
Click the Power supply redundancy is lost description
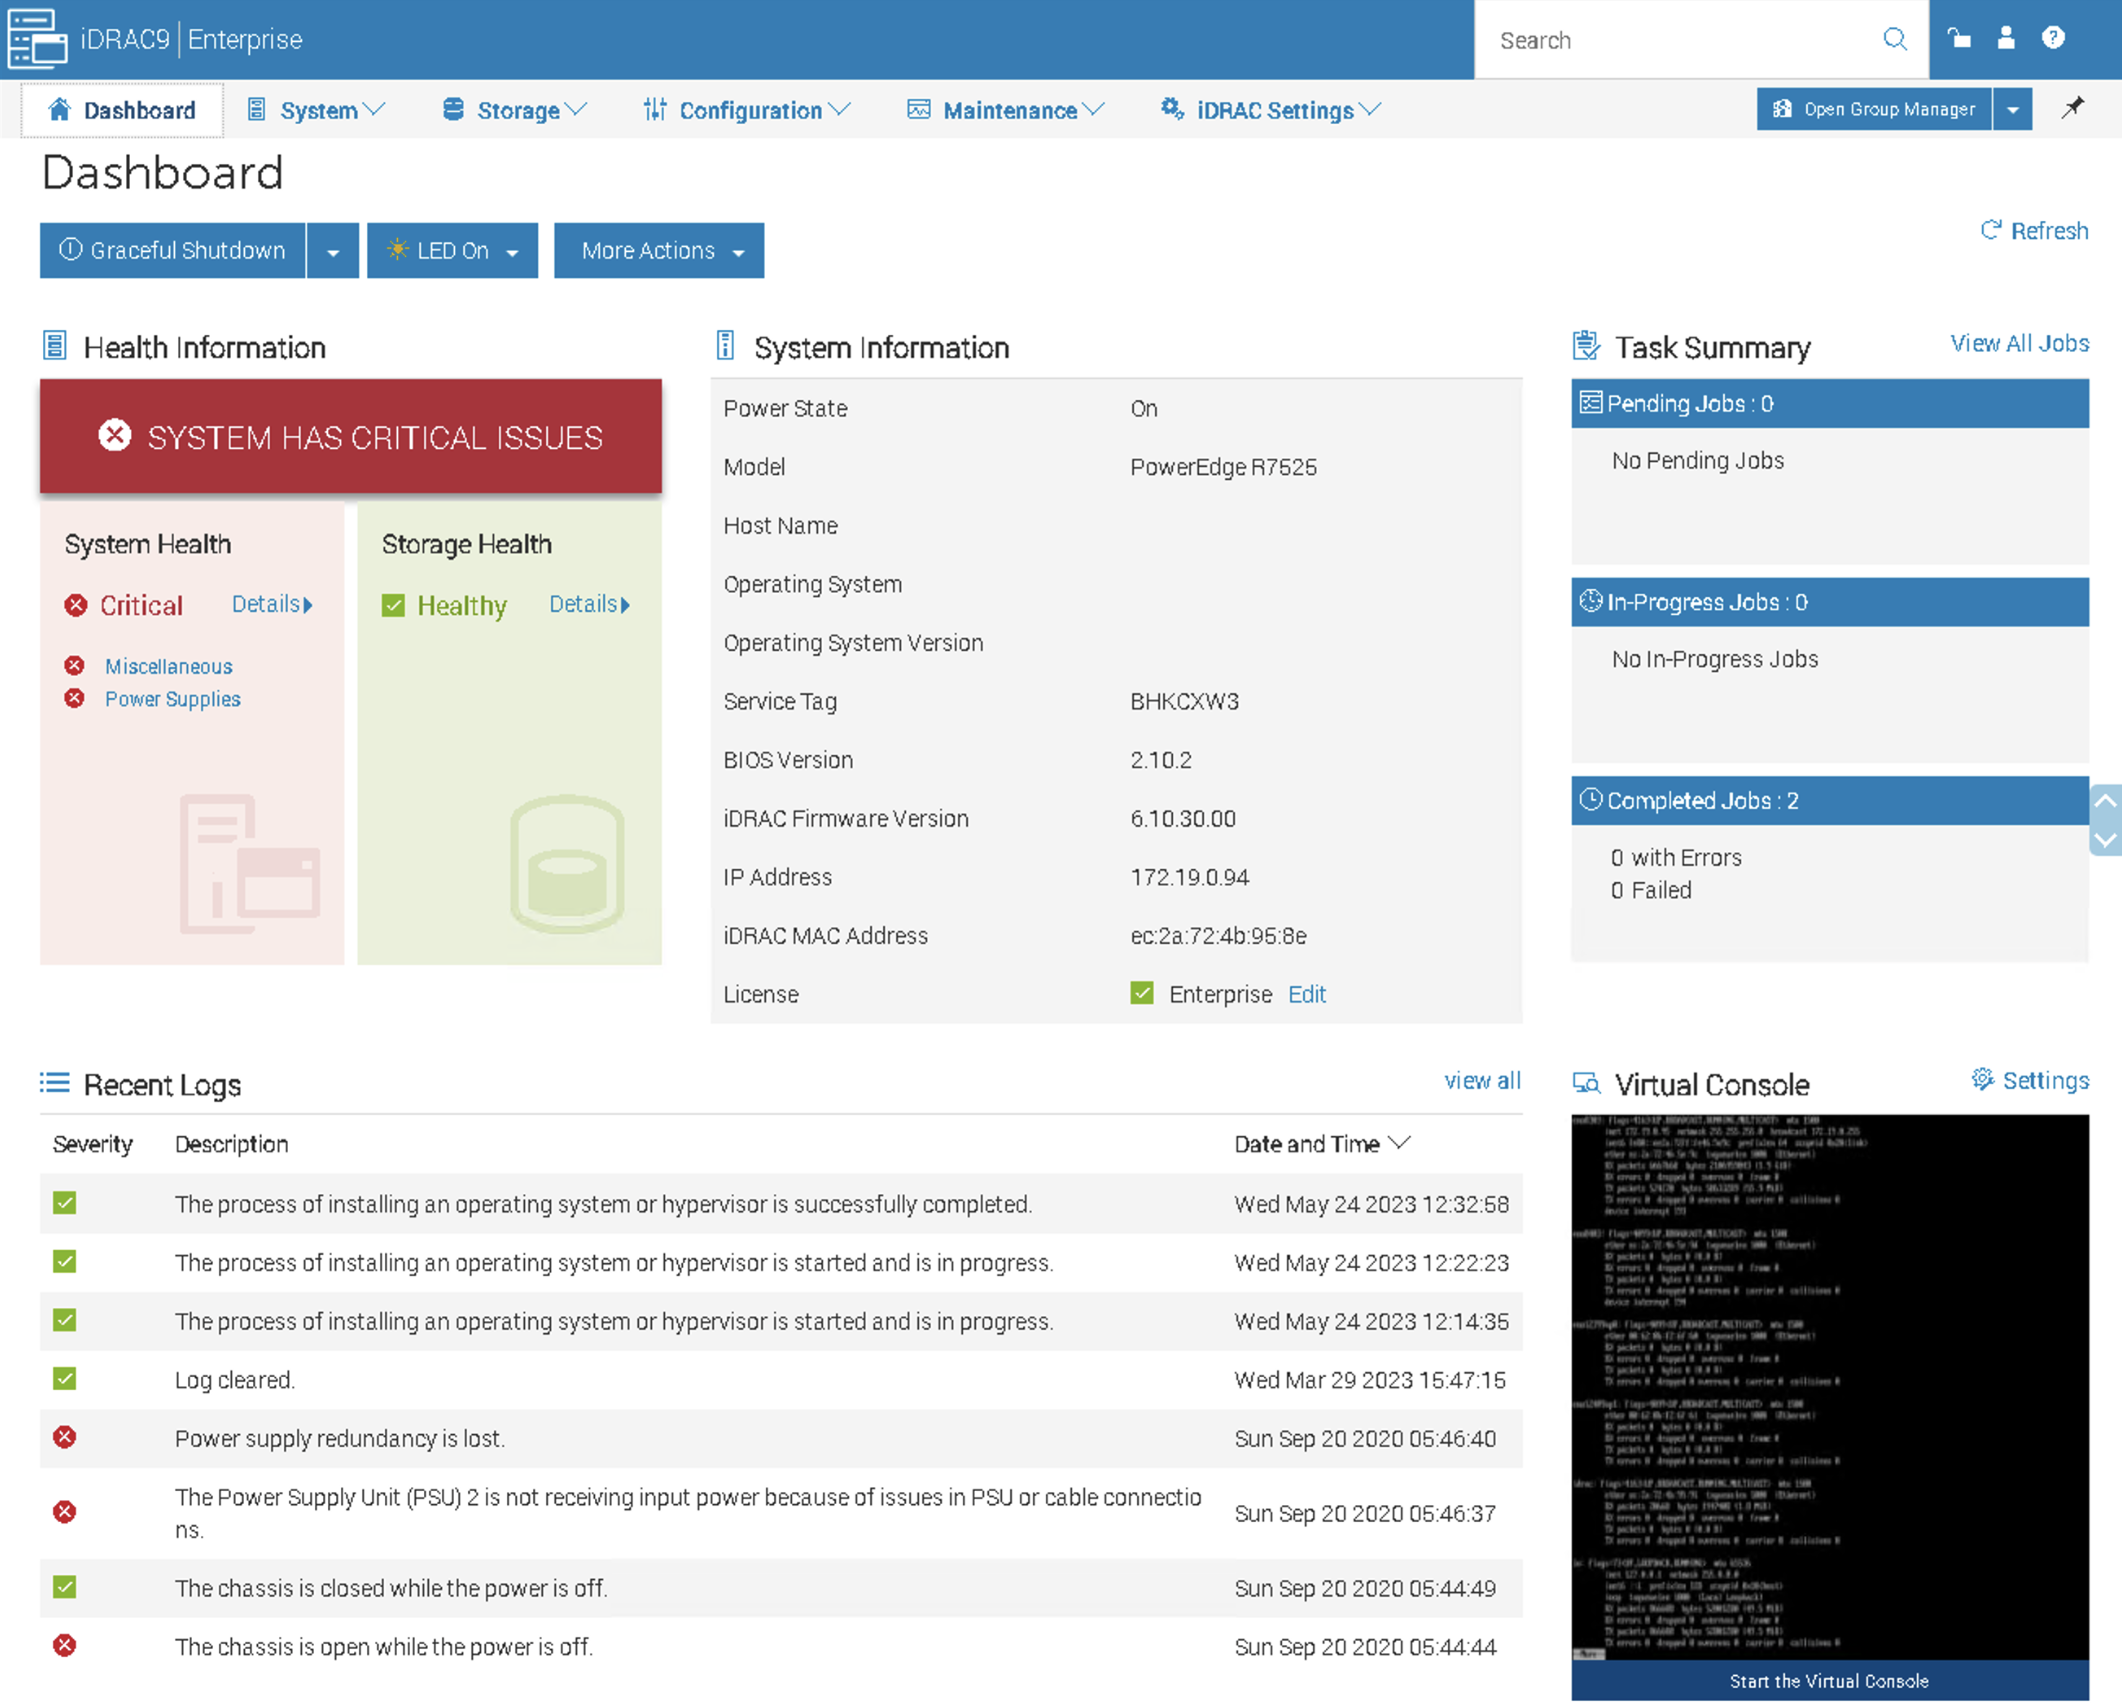pos(340,1438)
